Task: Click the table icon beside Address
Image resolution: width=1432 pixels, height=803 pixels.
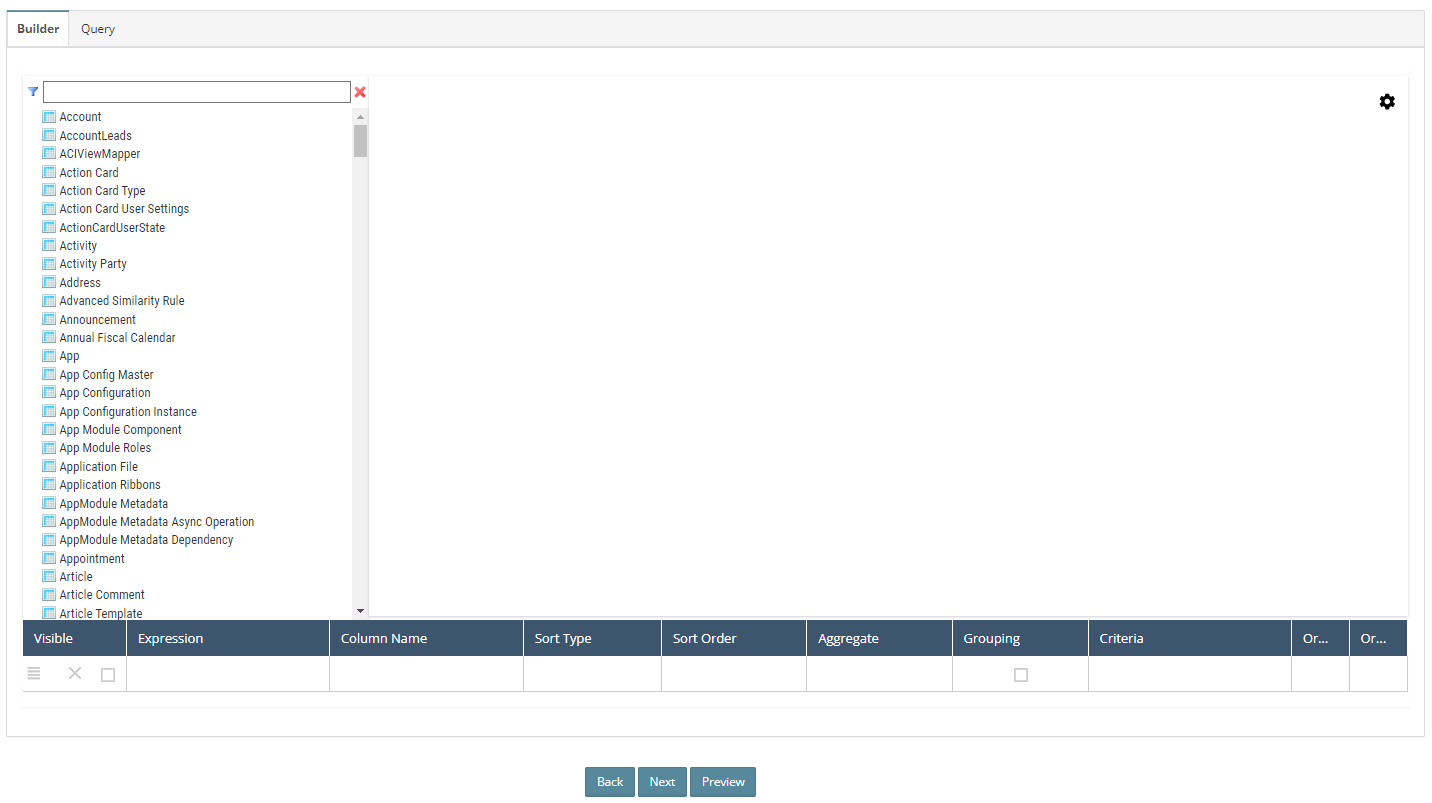Action: coord(49,282)
